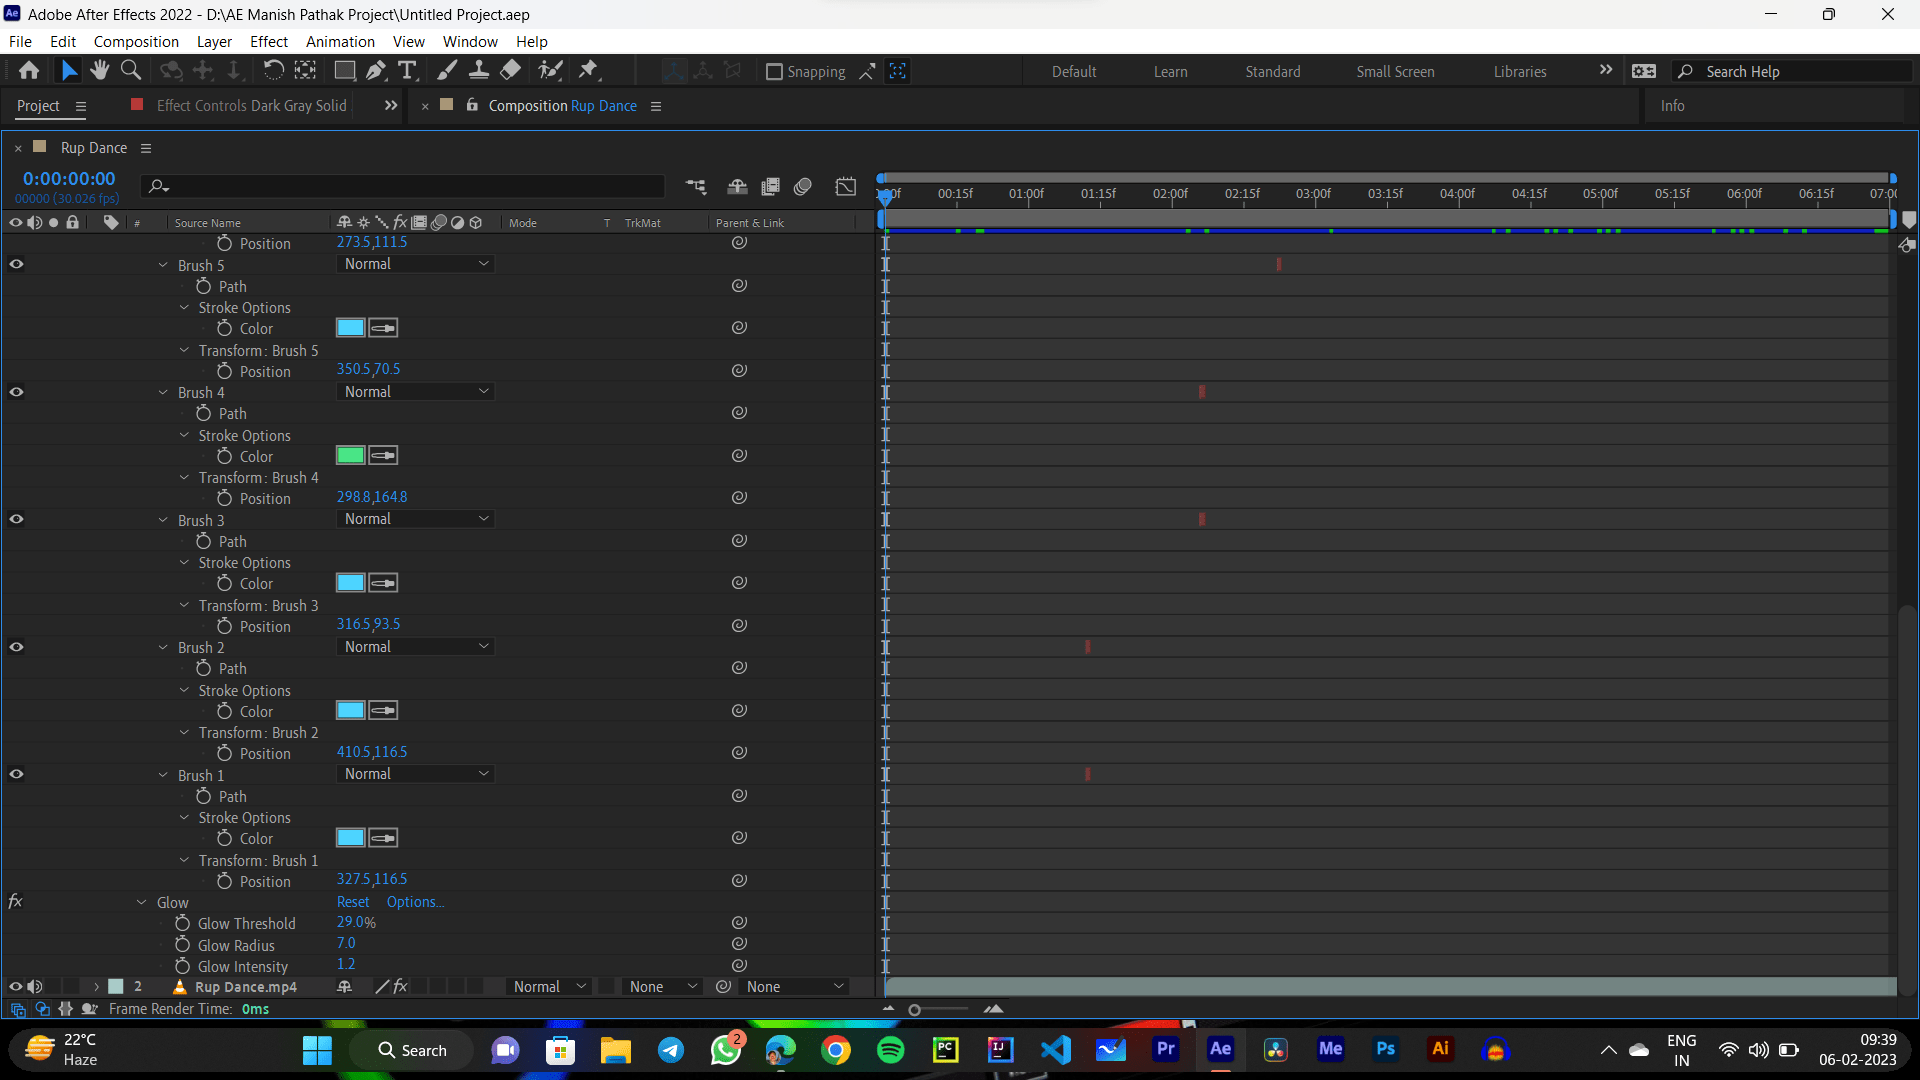Screen dimensions: 1920x1080
Task: Select the Brush tool
Action: coord(447,70)
